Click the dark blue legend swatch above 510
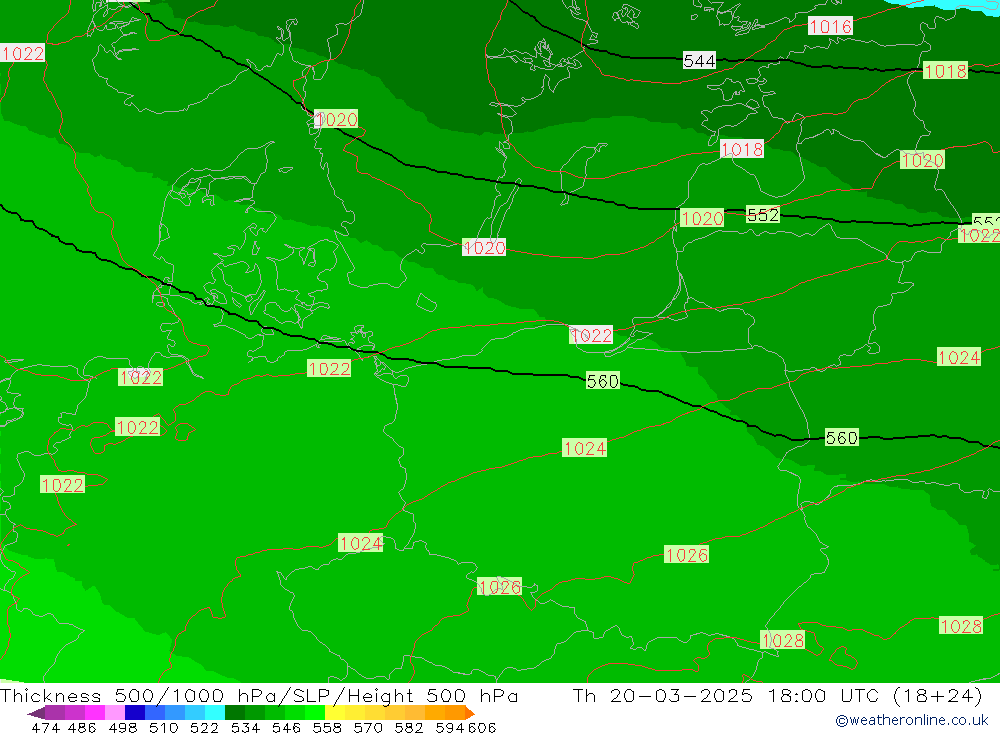This screenshot has height=733, width=1000. pos(135,713)
